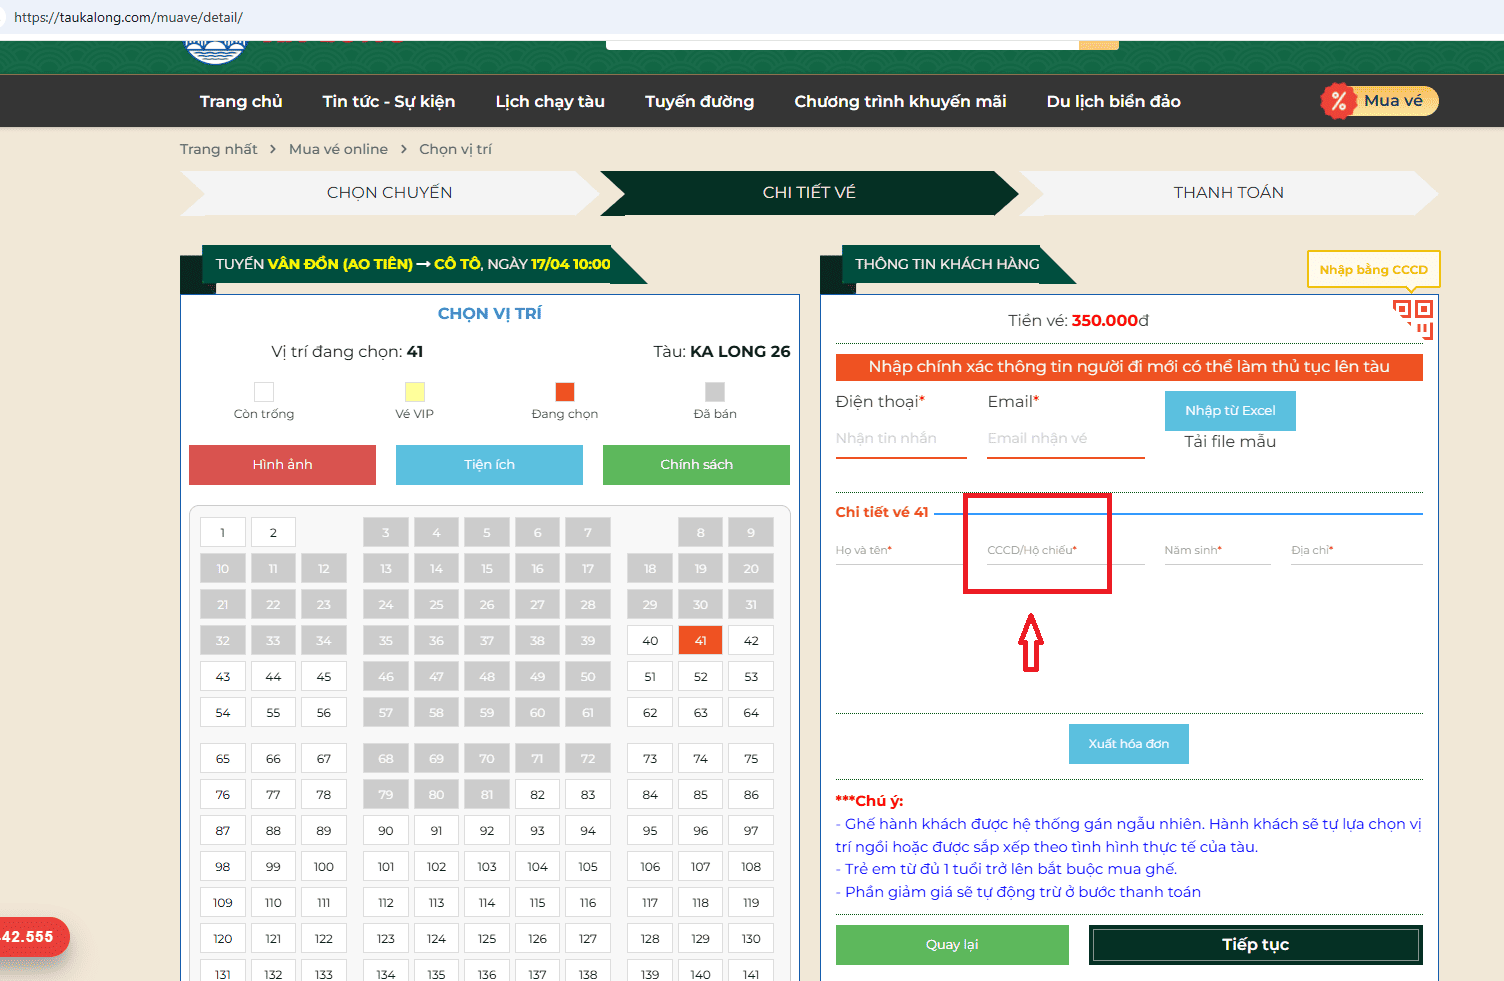Click the Tải file mẫu link
Image resolution: width=1504 pixels, height=981 pixels.
point(1229,442)
